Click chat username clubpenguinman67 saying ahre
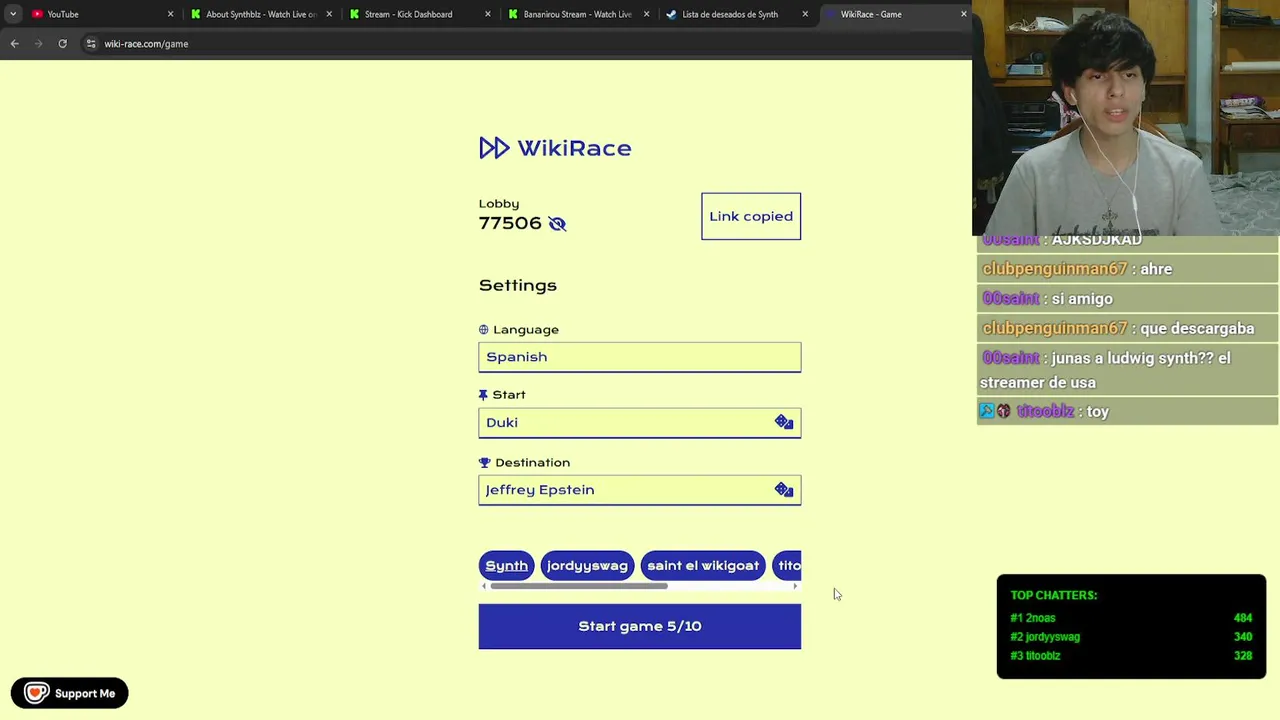 point(1055,269)
